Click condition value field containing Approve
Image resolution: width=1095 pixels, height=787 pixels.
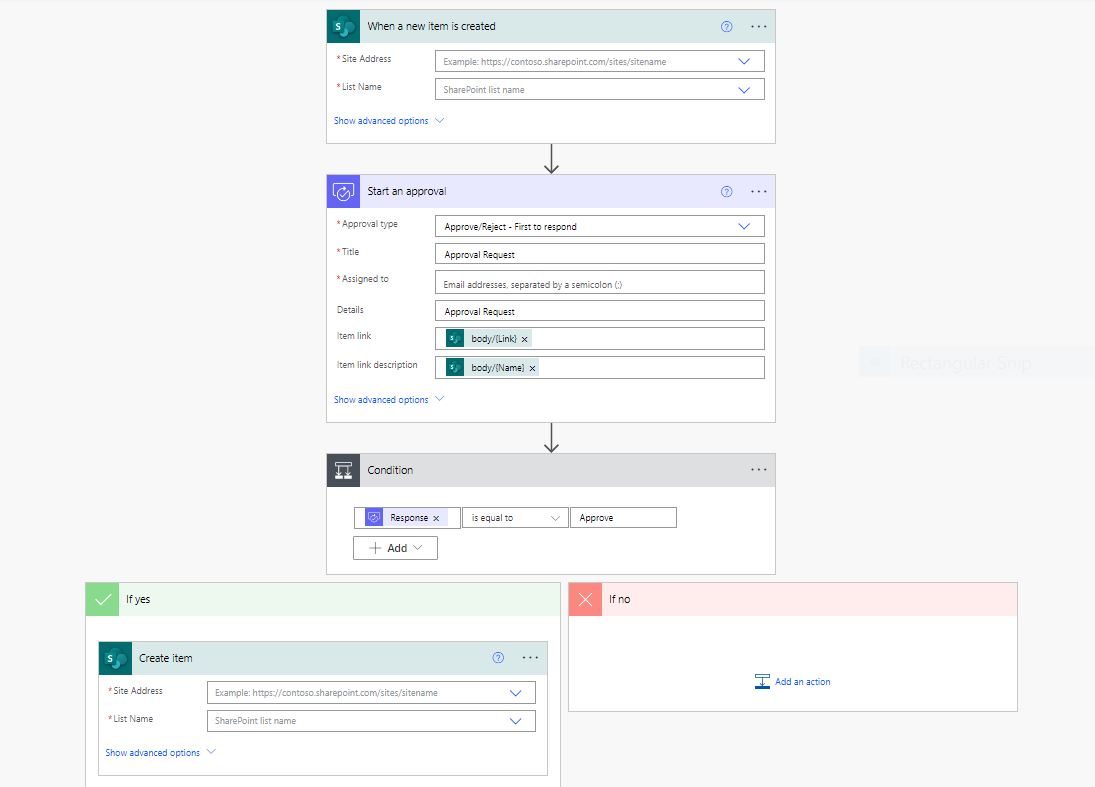623,518
